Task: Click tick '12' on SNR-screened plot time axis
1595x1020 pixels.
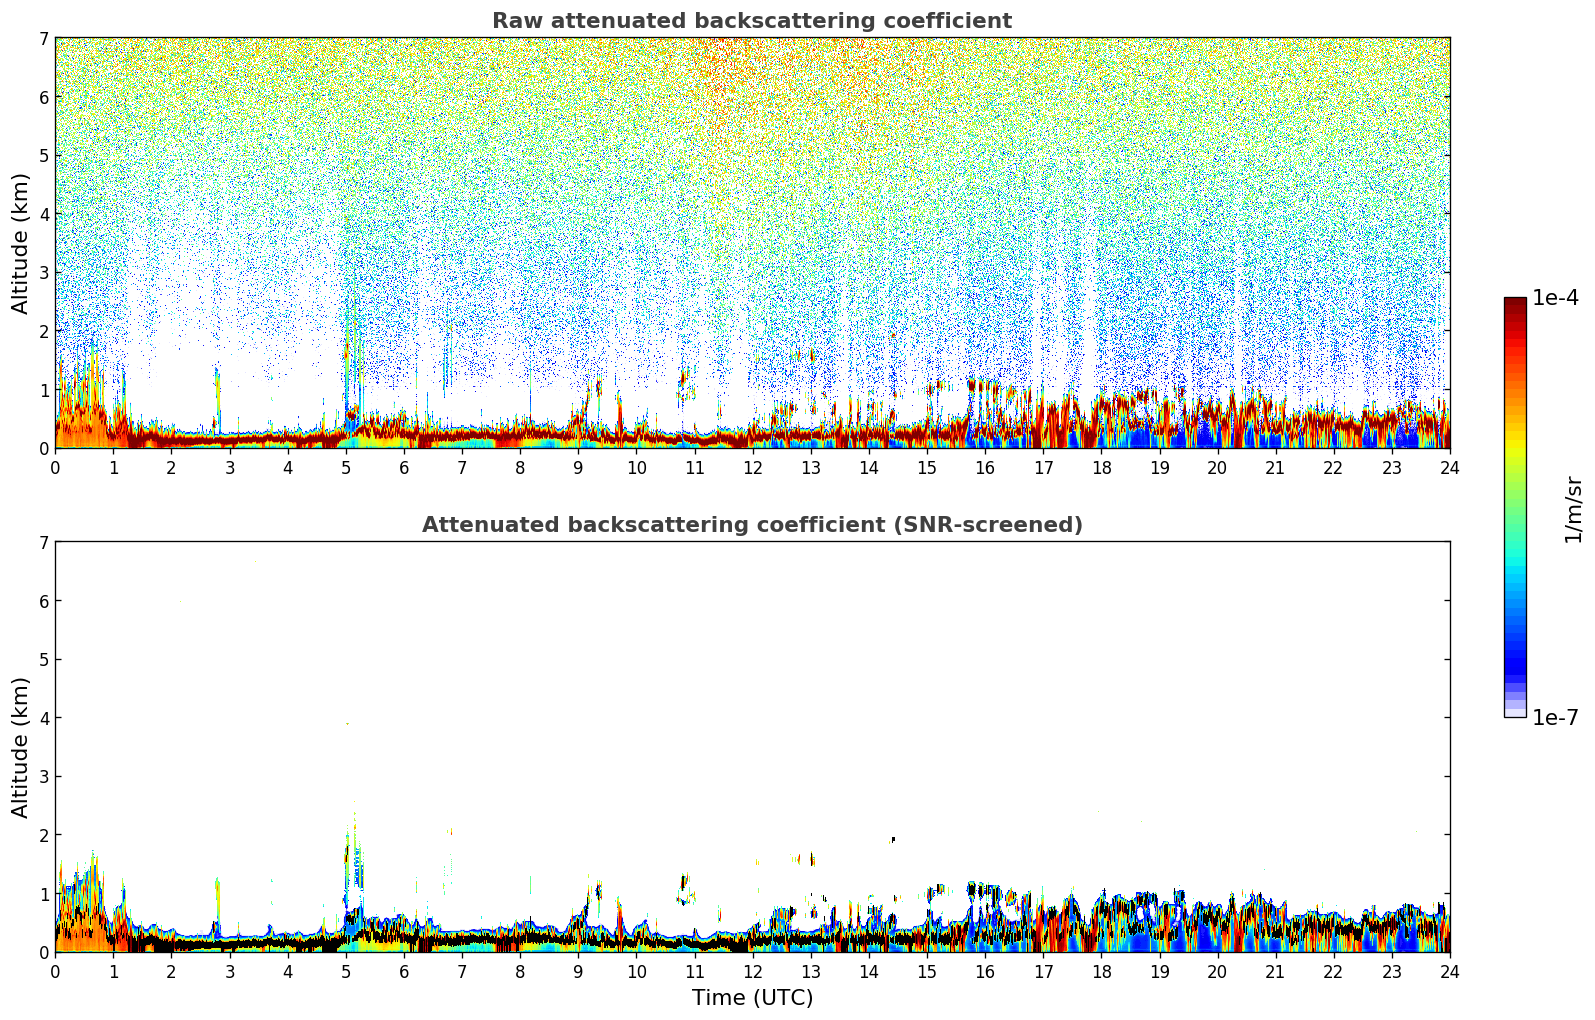Action: [752, 972]
